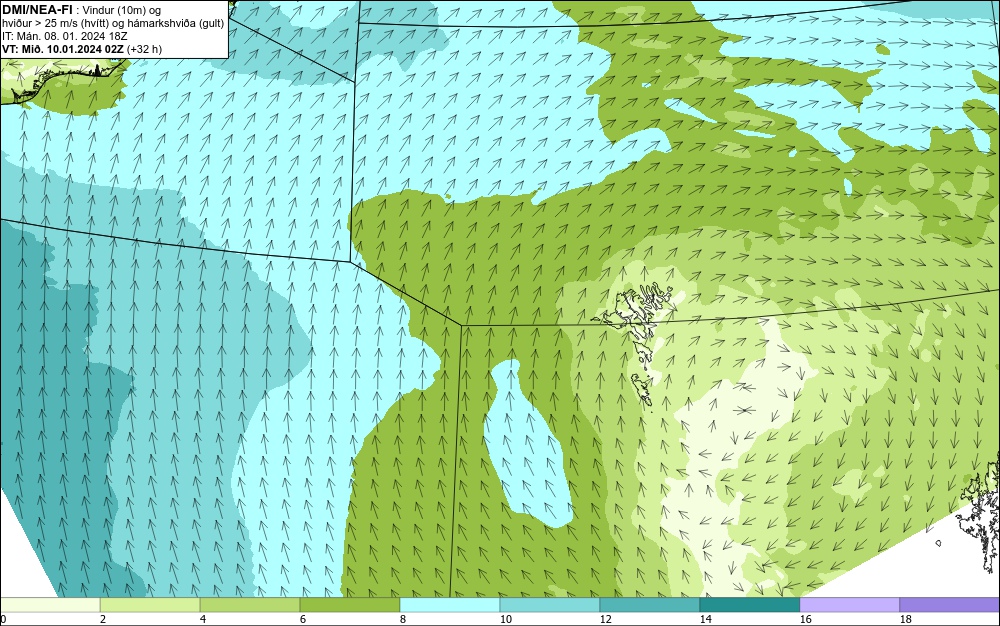Click the 6–8 m/s olive legend swatch
The width and height of the screenshot is (1000, 626).
coord(349,605)
